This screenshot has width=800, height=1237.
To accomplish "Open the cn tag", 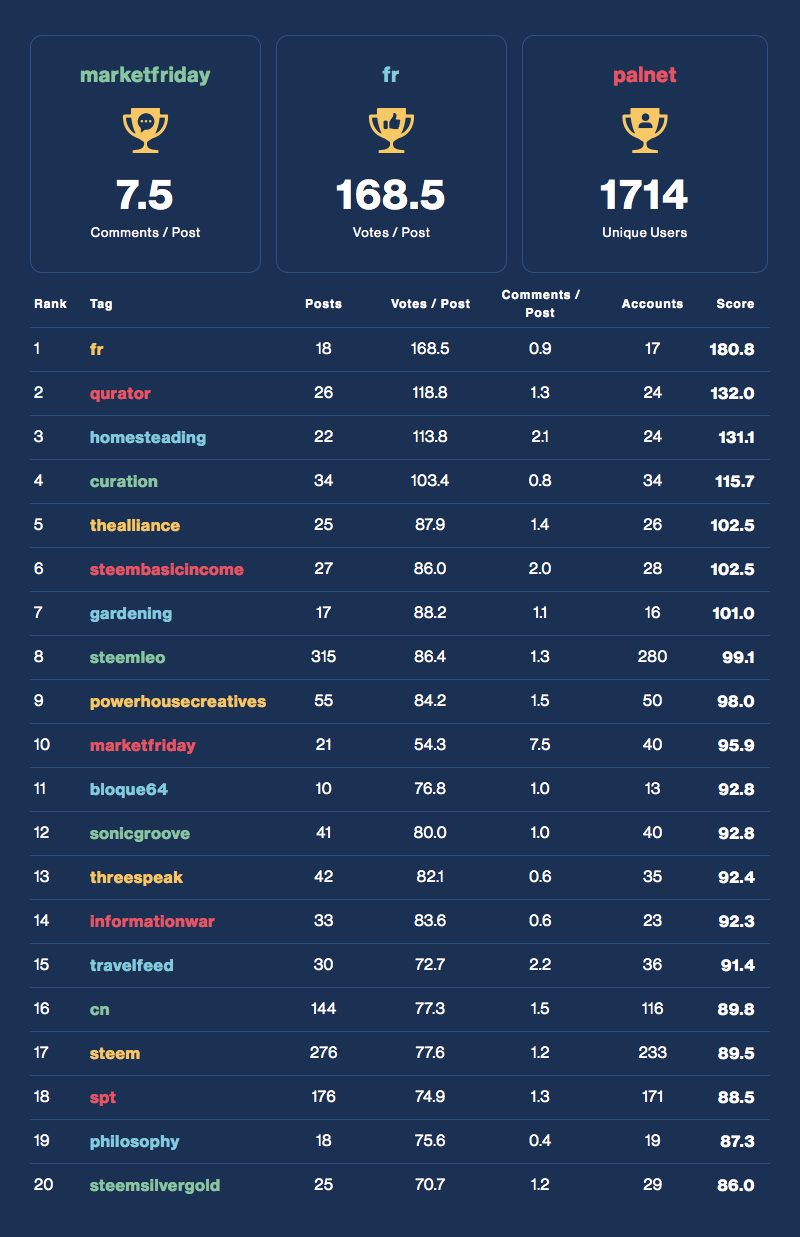I will pos(99,1009).
